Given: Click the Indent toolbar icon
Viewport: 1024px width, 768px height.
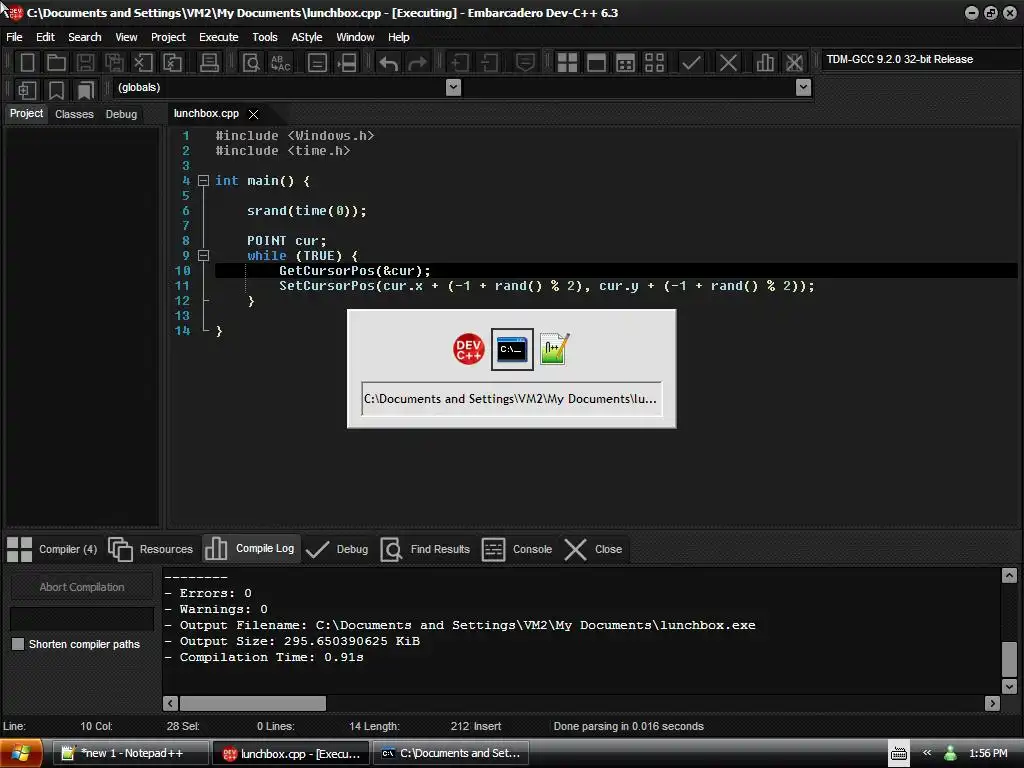Looking at the screenshot, I should [459, 63].
